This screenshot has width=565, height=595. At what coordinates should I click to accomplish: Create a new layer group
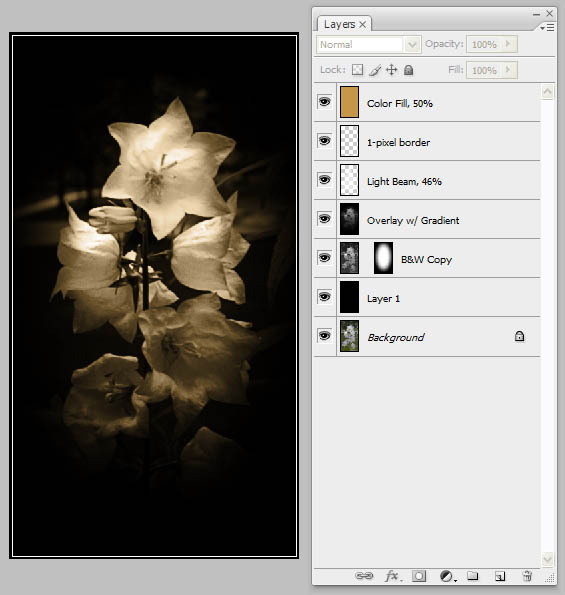click(472, 576)
